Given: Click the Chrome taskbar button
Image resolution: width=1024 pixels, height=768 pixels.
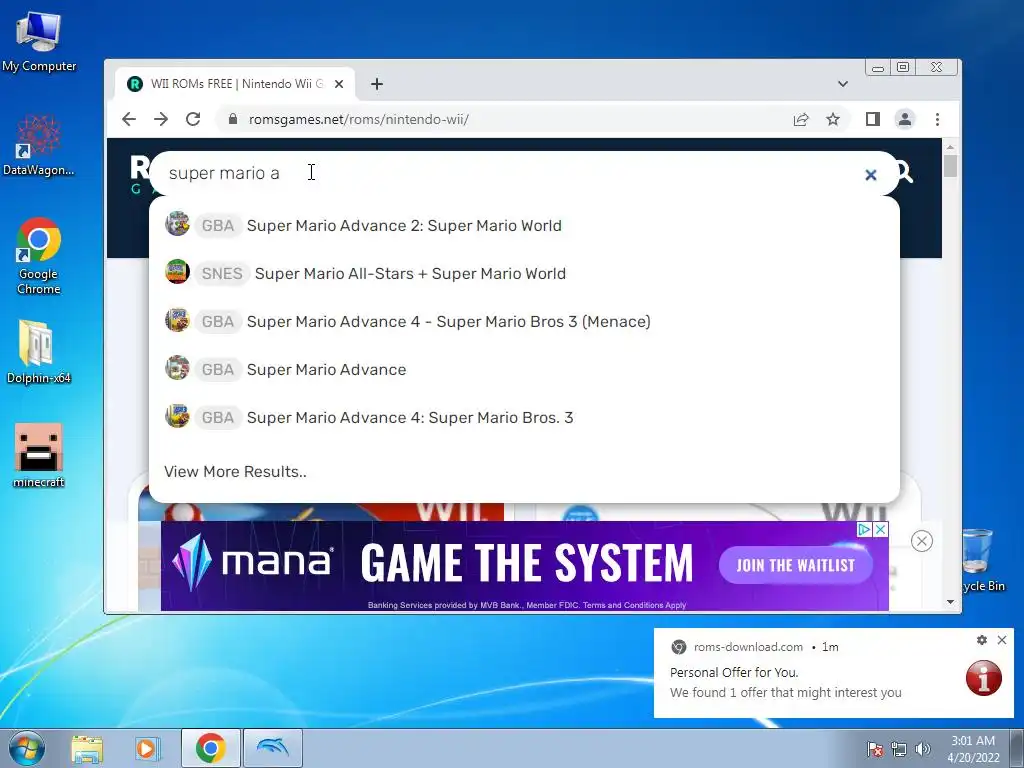Looking at the screenshot, I should pos(210,748).
